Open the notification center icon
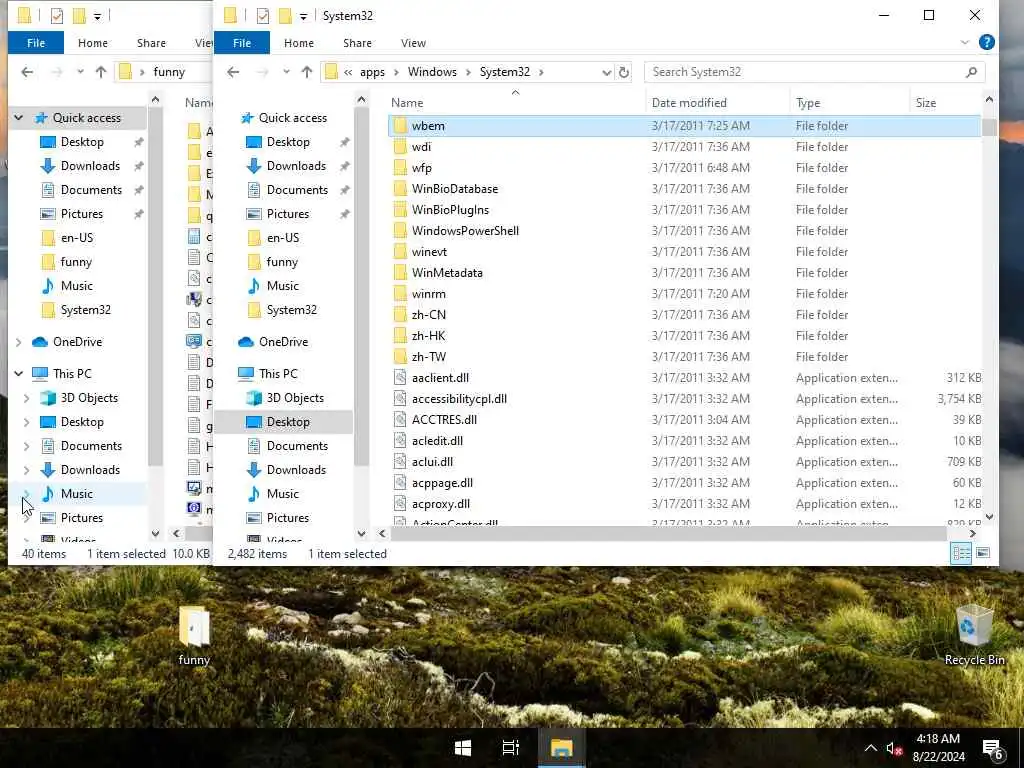This screenshot has width=1024, height=768. click(x=993, y=748)
